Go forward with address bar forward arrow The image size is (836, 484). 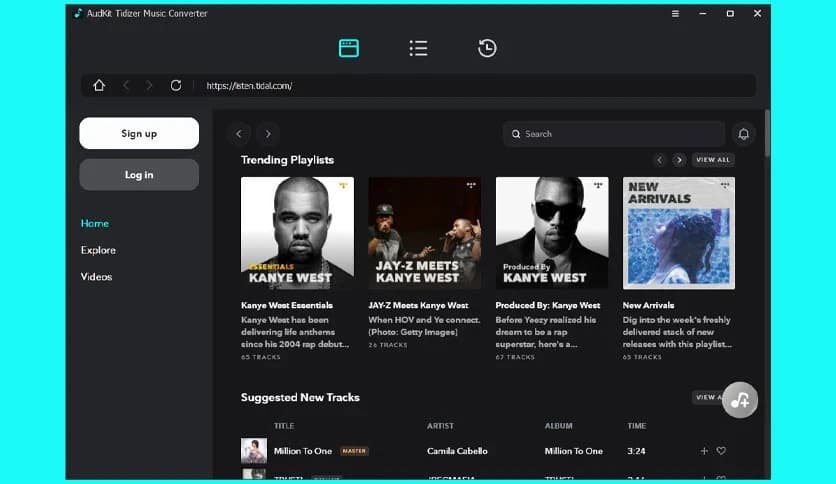click(x=149, y=85)
